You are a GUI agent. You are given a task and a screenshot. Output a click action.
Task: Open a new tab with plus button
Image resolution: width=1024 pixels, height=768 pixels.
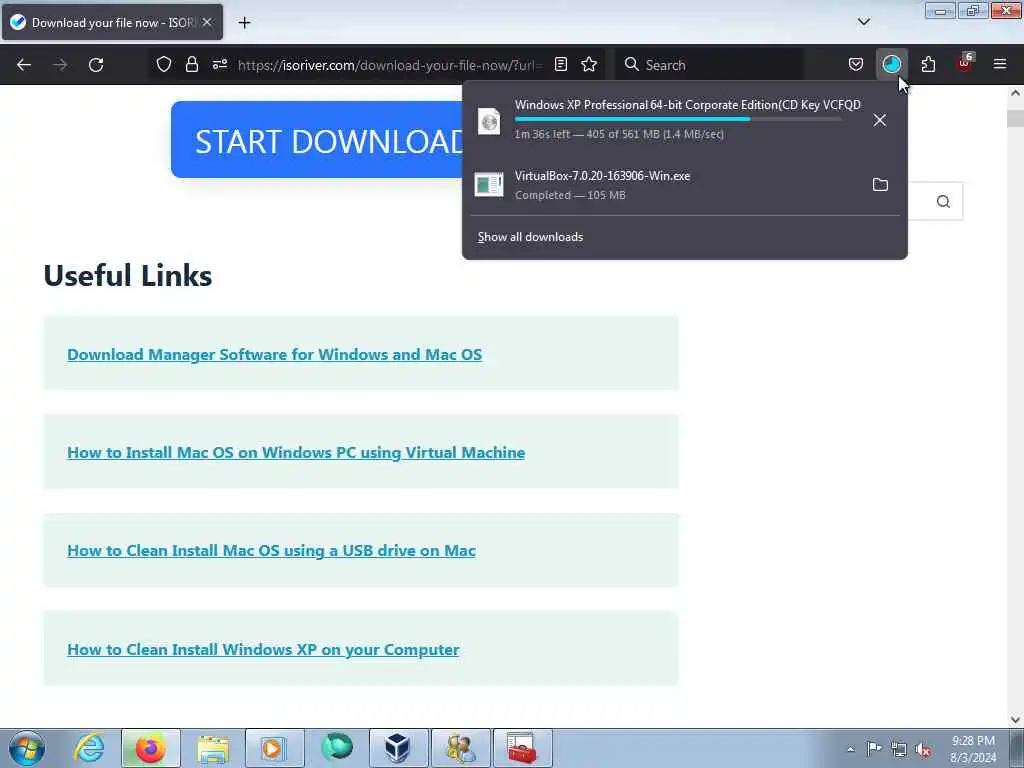244,23
